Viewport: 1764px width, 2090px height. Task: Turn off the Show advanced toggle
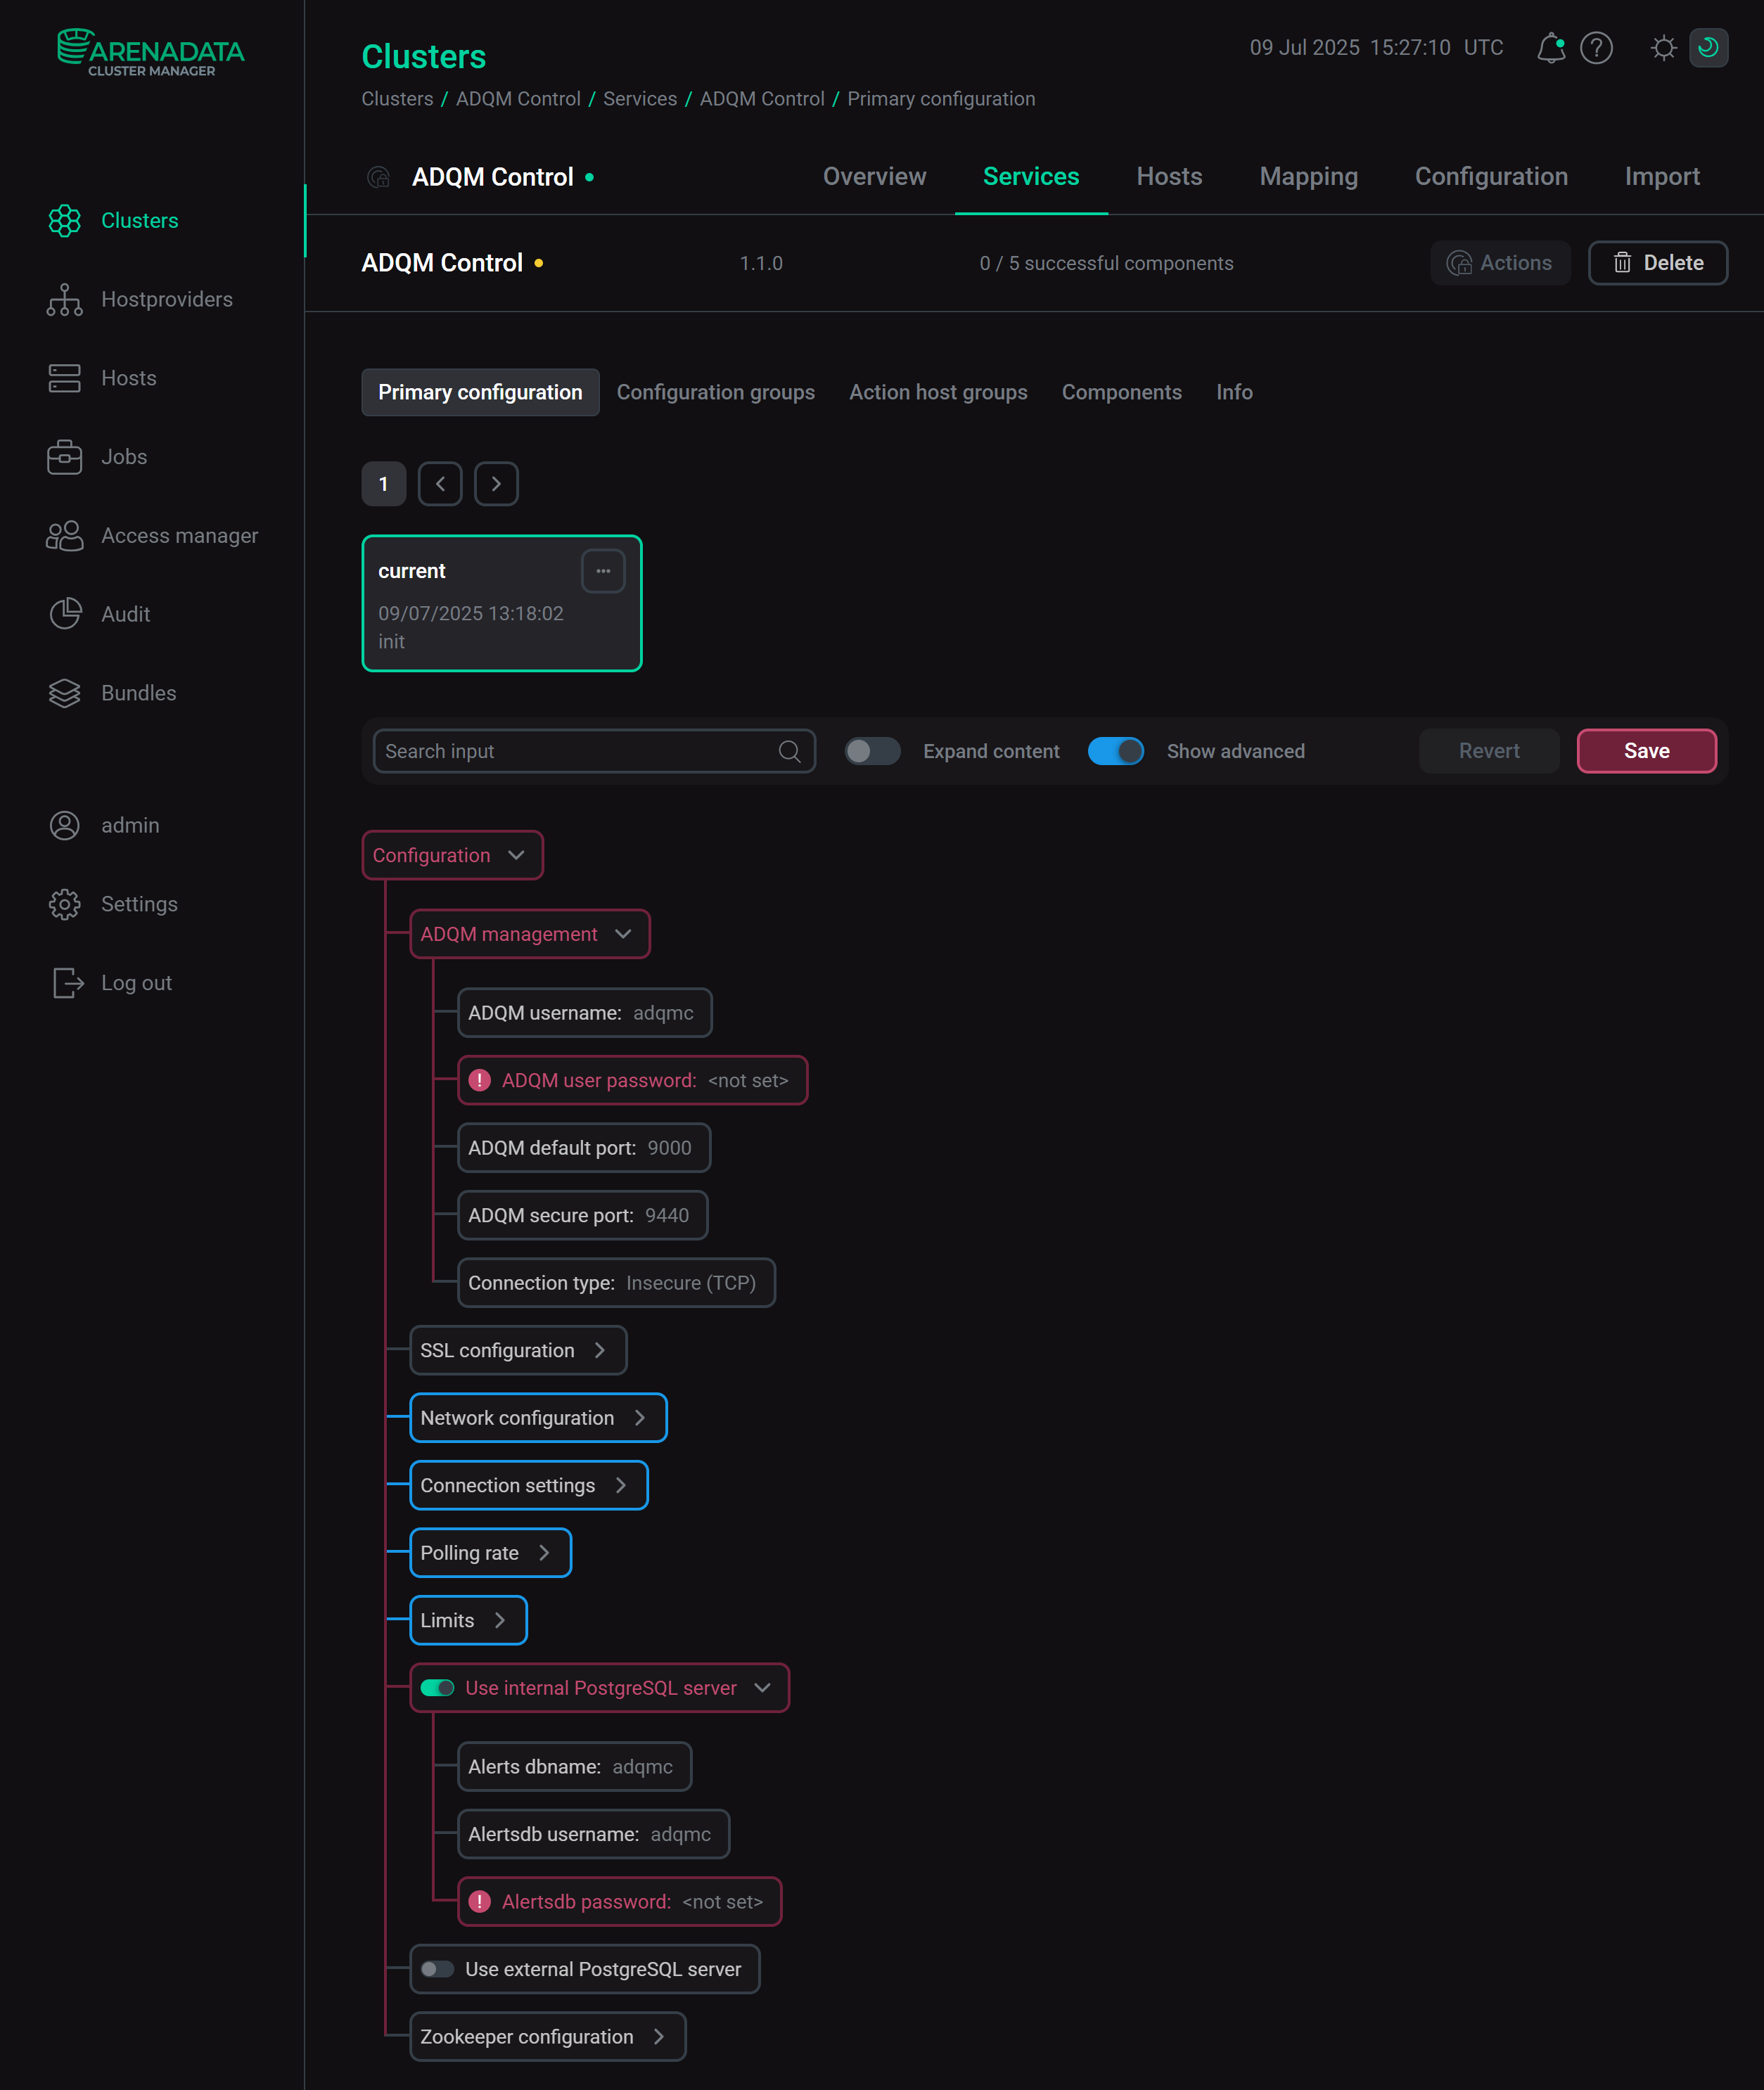(1115, 751)
